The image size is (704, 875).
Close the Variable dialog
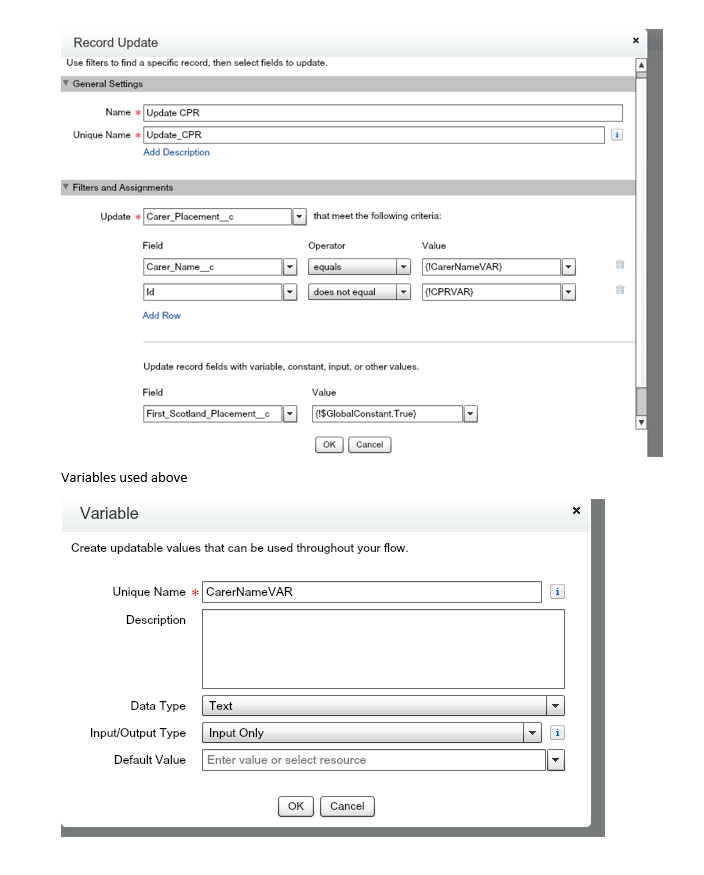coord(576,511)
